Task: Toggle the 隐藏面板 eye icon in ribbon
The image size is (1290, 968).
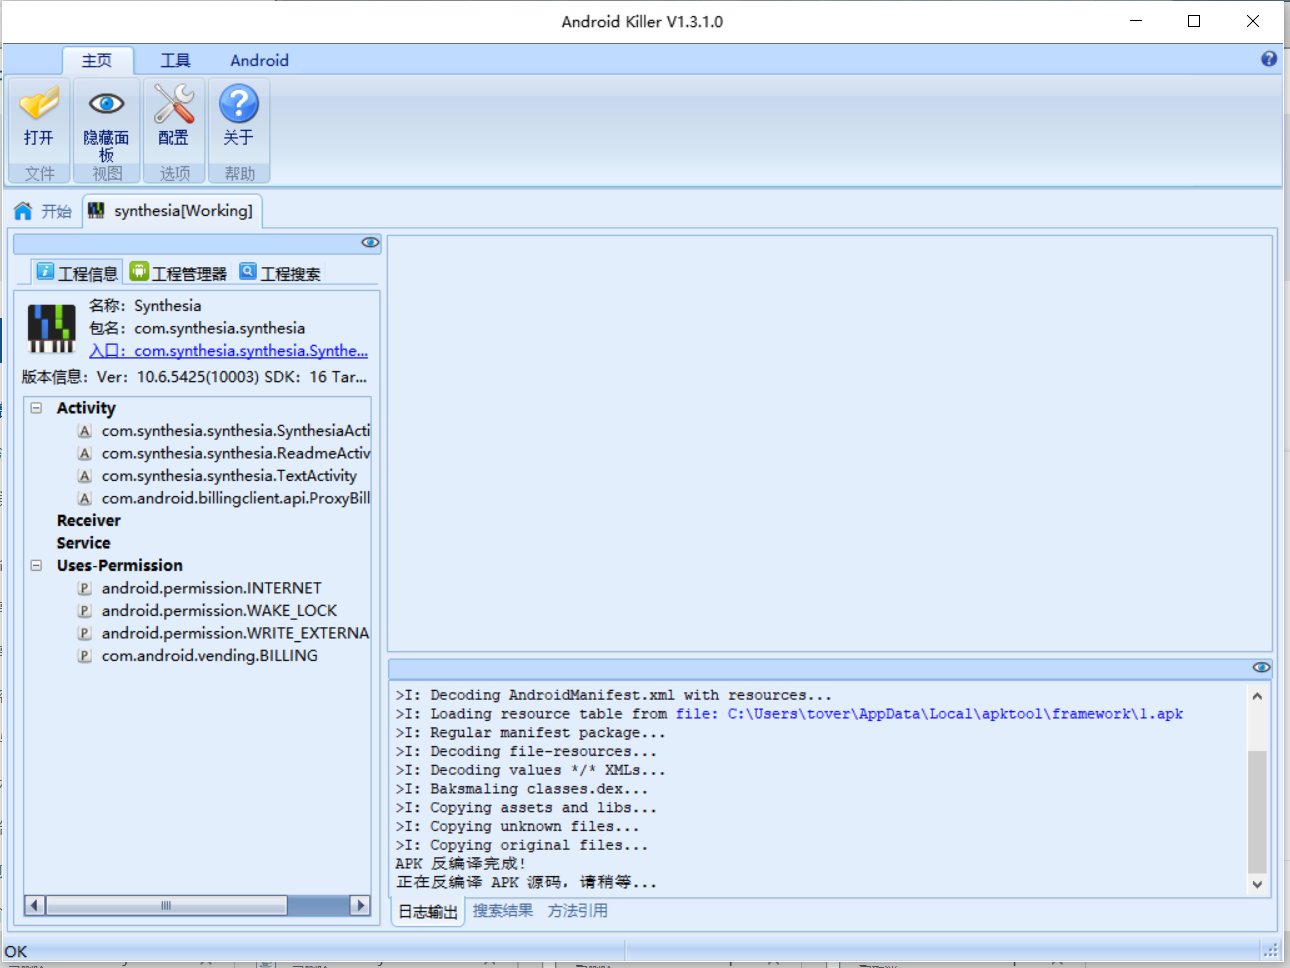Action: [106, 103]
